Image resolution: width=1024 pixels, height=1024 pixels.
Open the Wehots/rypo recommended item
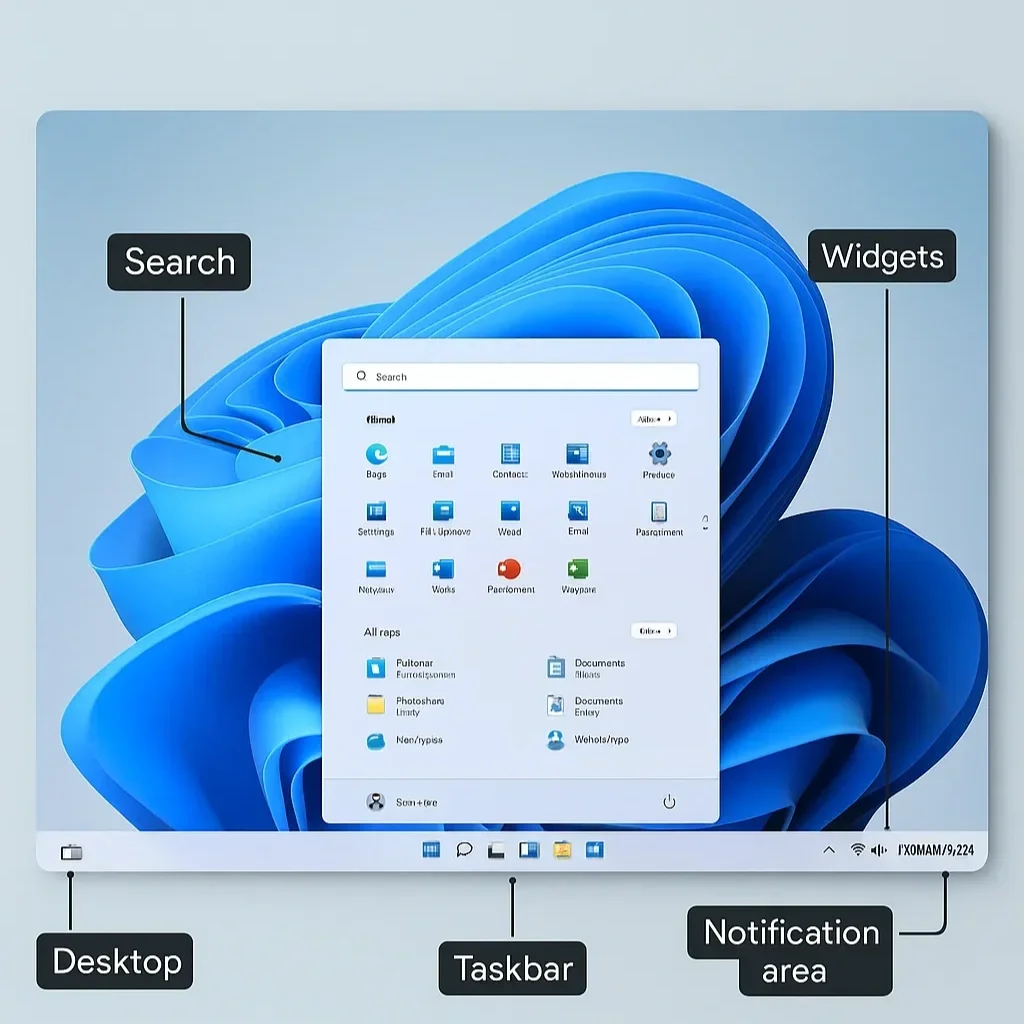[588, 740]
